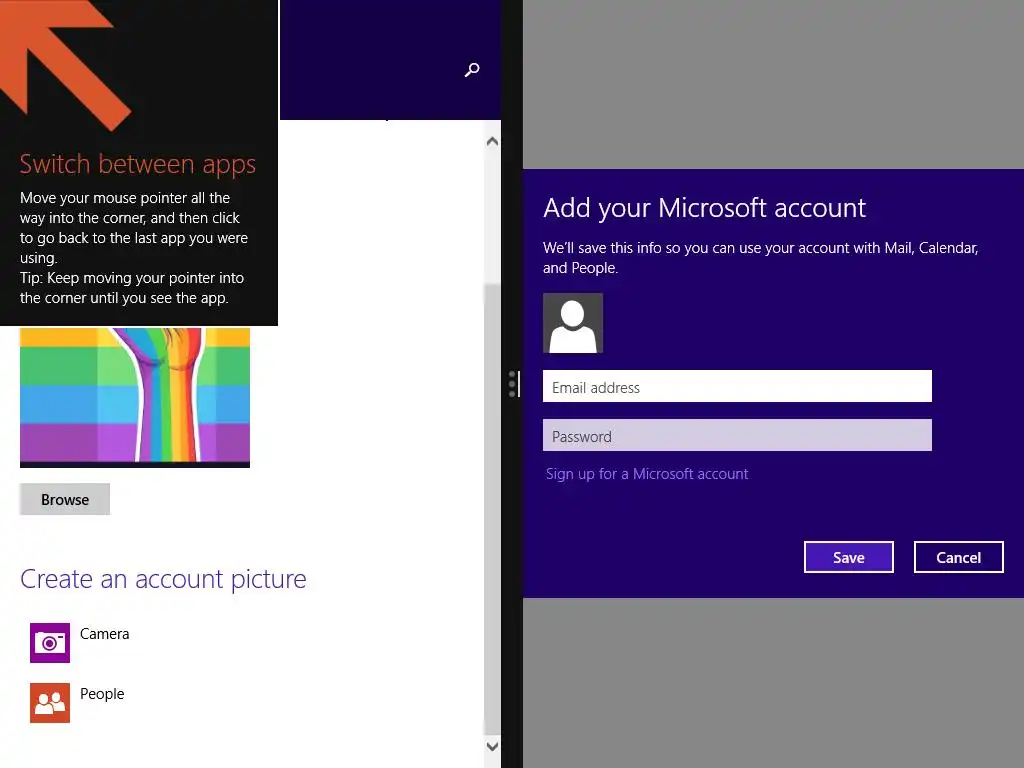The height and width of the screenshot is (768, 1024).
Task: Click the split-view divider handle
Action: (x=513, y=384)
